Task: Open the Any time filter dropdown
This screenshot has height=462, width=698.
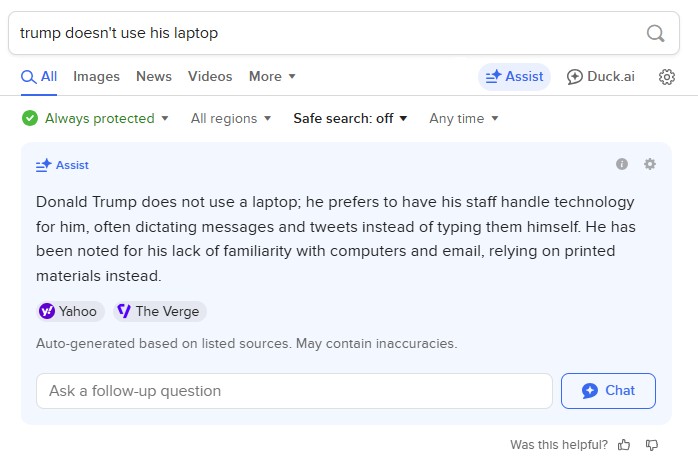Action: pyautogui.click(x=463, y=118)
